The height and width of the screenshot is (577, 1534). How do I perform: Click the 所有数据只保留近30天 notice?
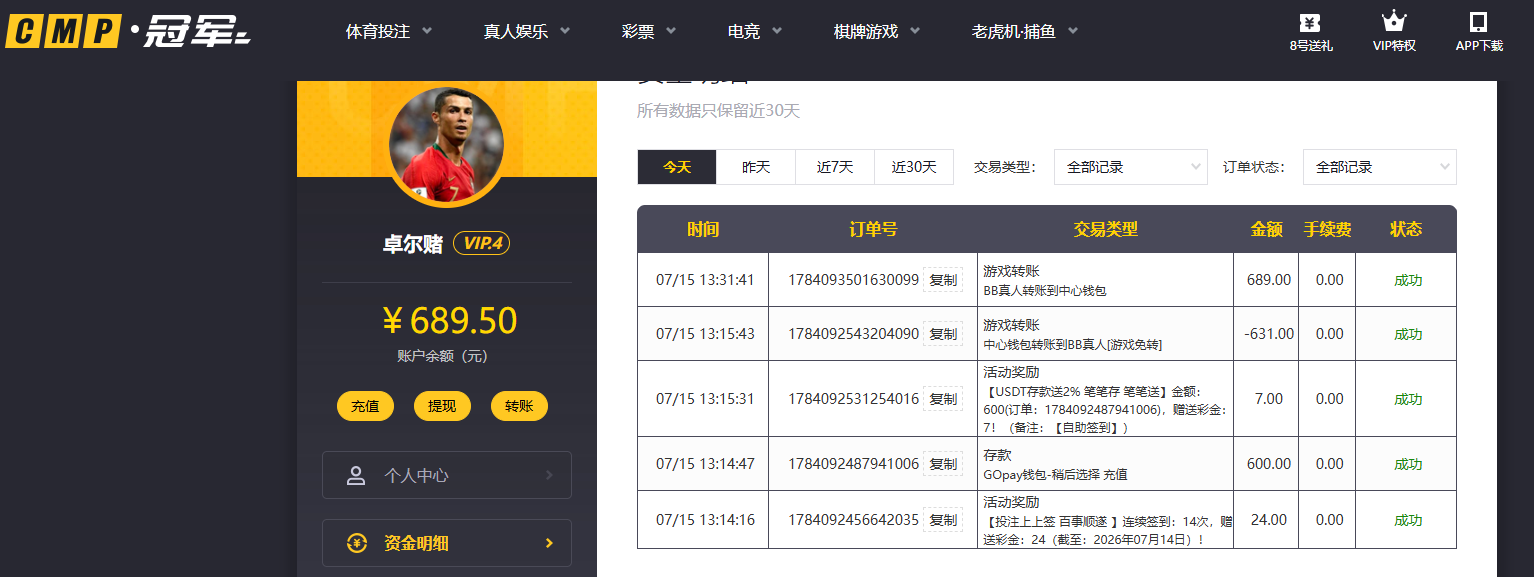718,111
